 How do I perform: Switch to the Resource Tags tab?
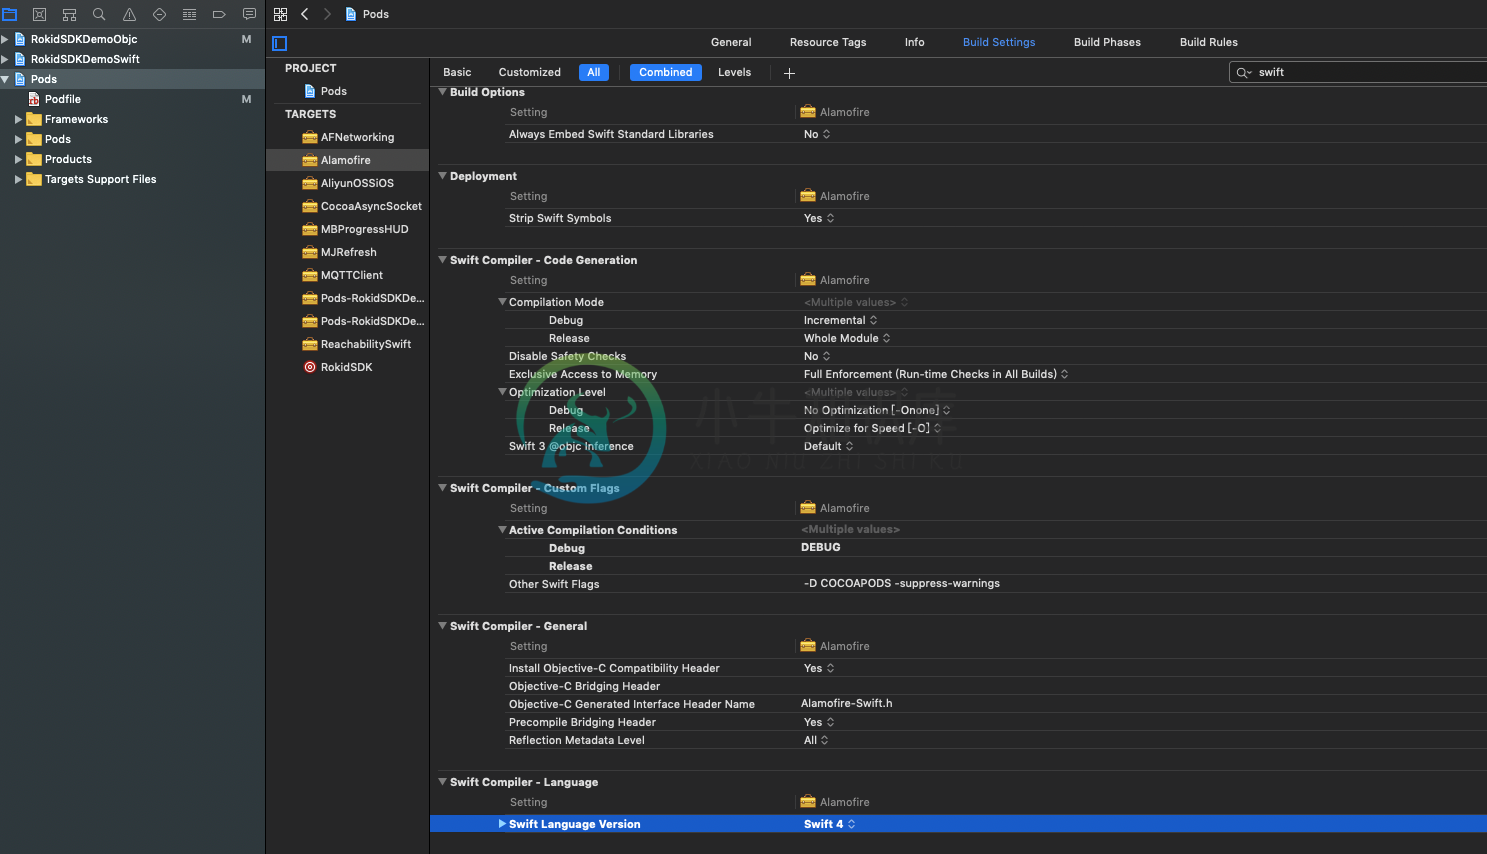pos(828,42)
